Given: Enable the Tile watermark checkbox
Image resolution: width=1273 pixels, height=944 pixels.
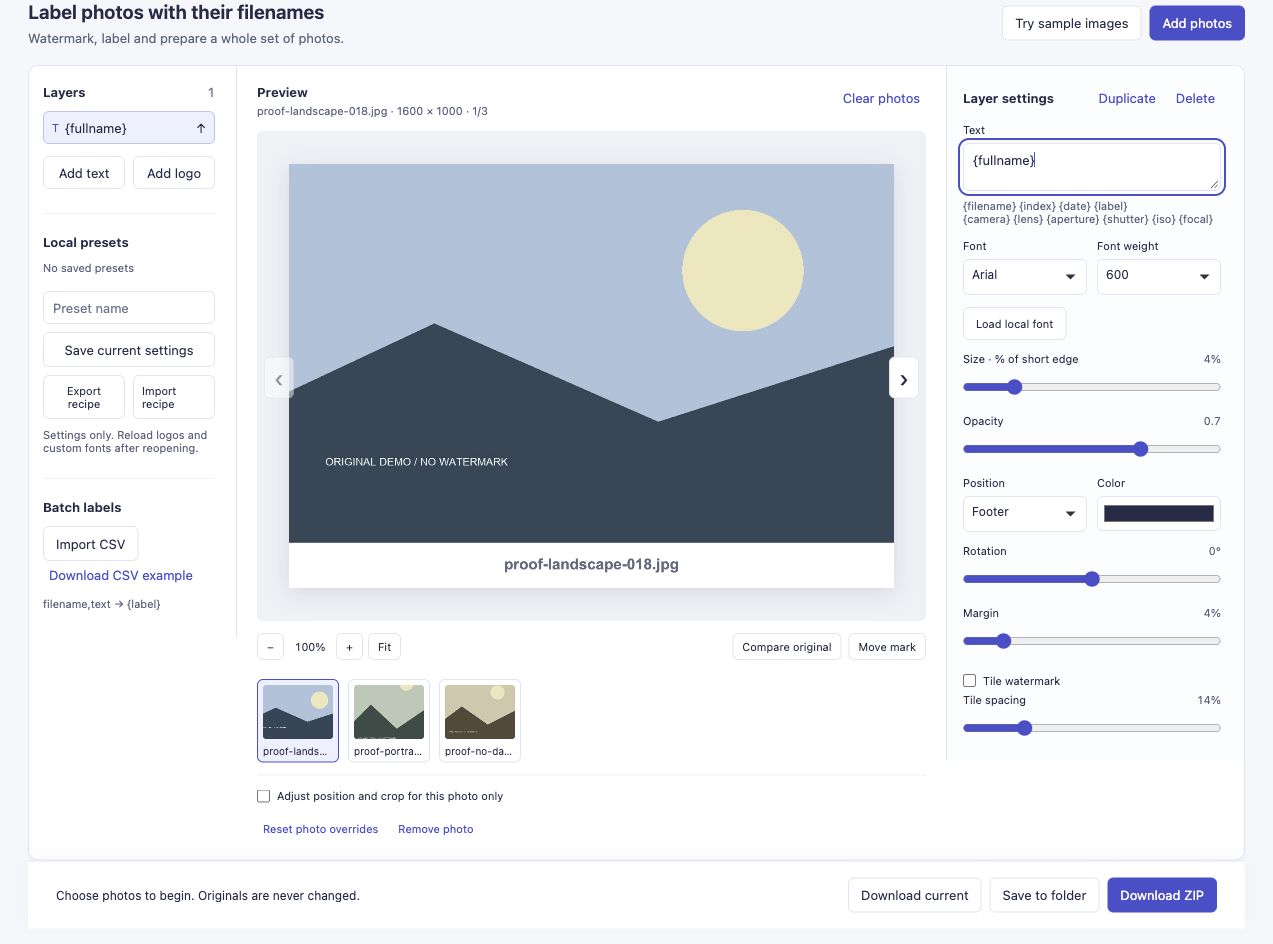Looking at the screenshot, I should (969, 681).
